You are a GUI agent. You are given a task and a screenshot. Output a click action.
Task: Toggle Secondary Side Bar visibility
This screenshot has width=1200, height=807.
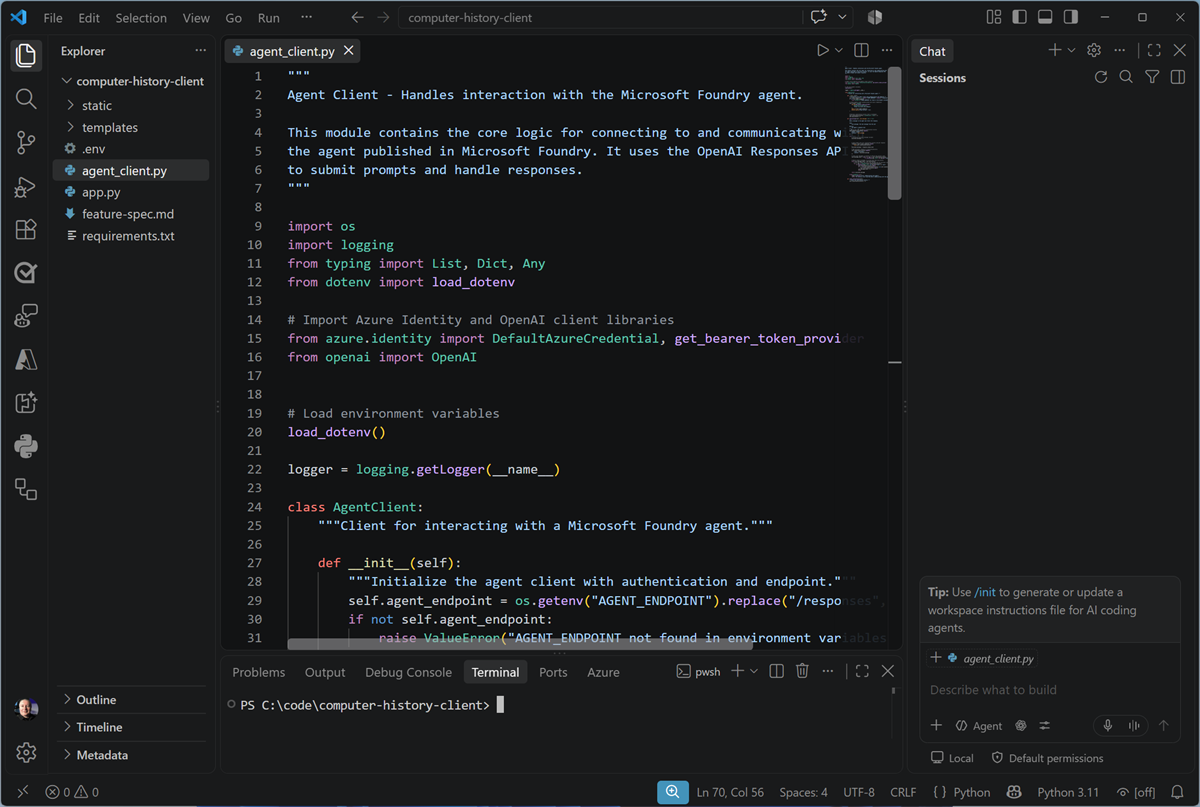tap(1071, 17)
